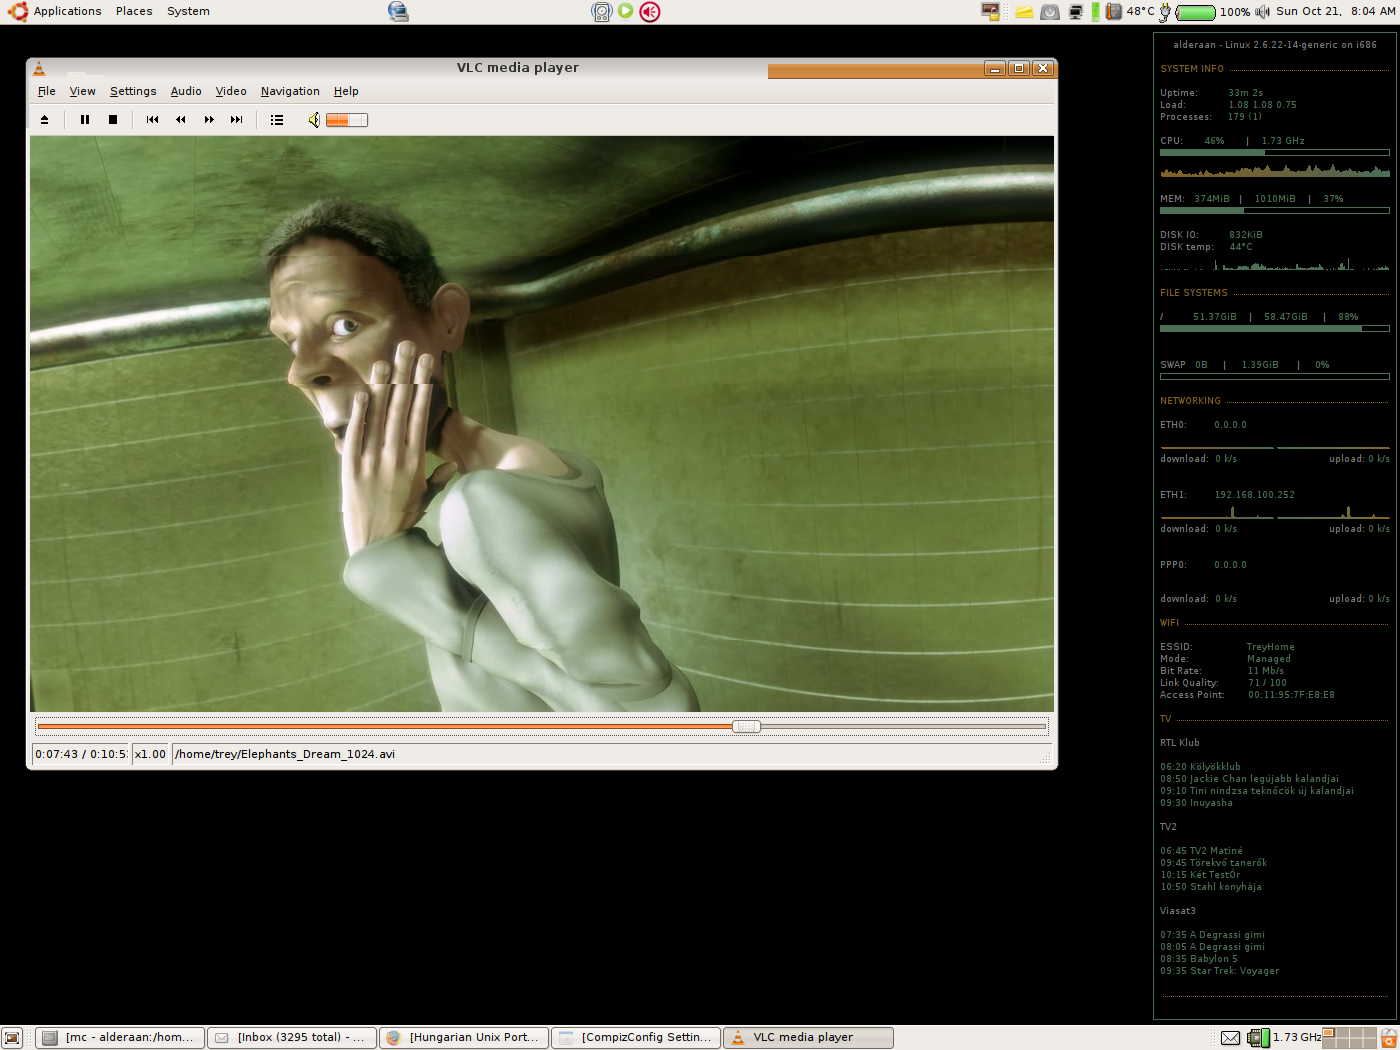Click the workspace switcher
The height and width of the screenshot is (1050, 1400).
[1350, 1038]
